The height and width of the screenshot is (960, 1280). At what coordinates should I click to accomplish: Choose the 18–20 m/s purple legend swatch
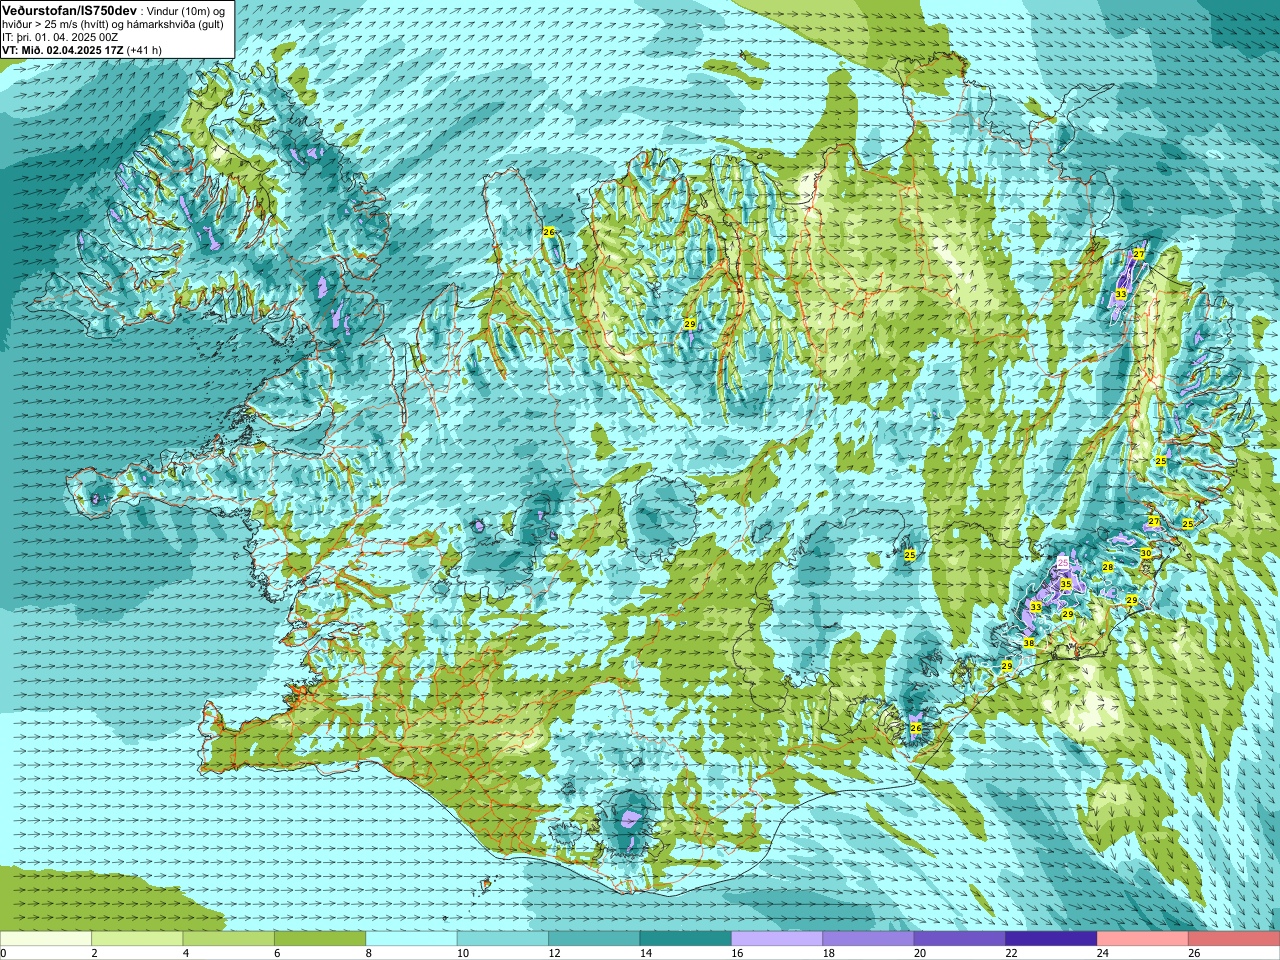[869, 939]
